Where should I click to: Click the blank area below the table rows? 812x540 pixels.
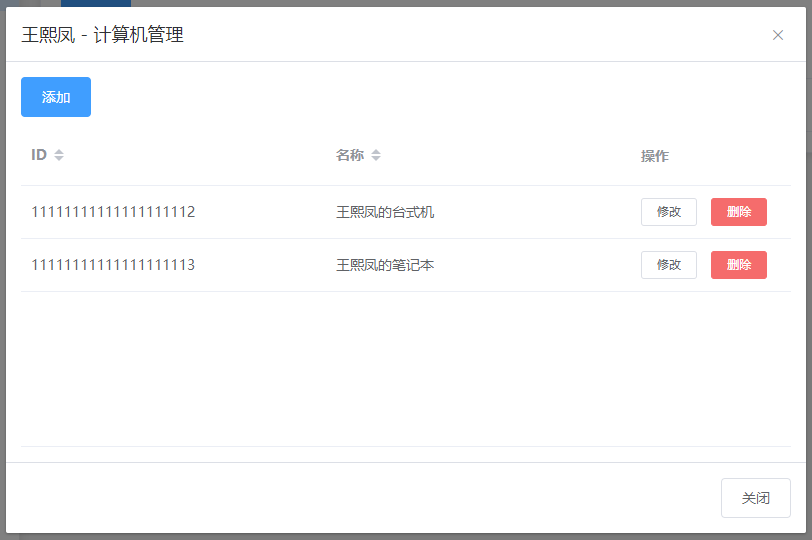pos(405,370)
